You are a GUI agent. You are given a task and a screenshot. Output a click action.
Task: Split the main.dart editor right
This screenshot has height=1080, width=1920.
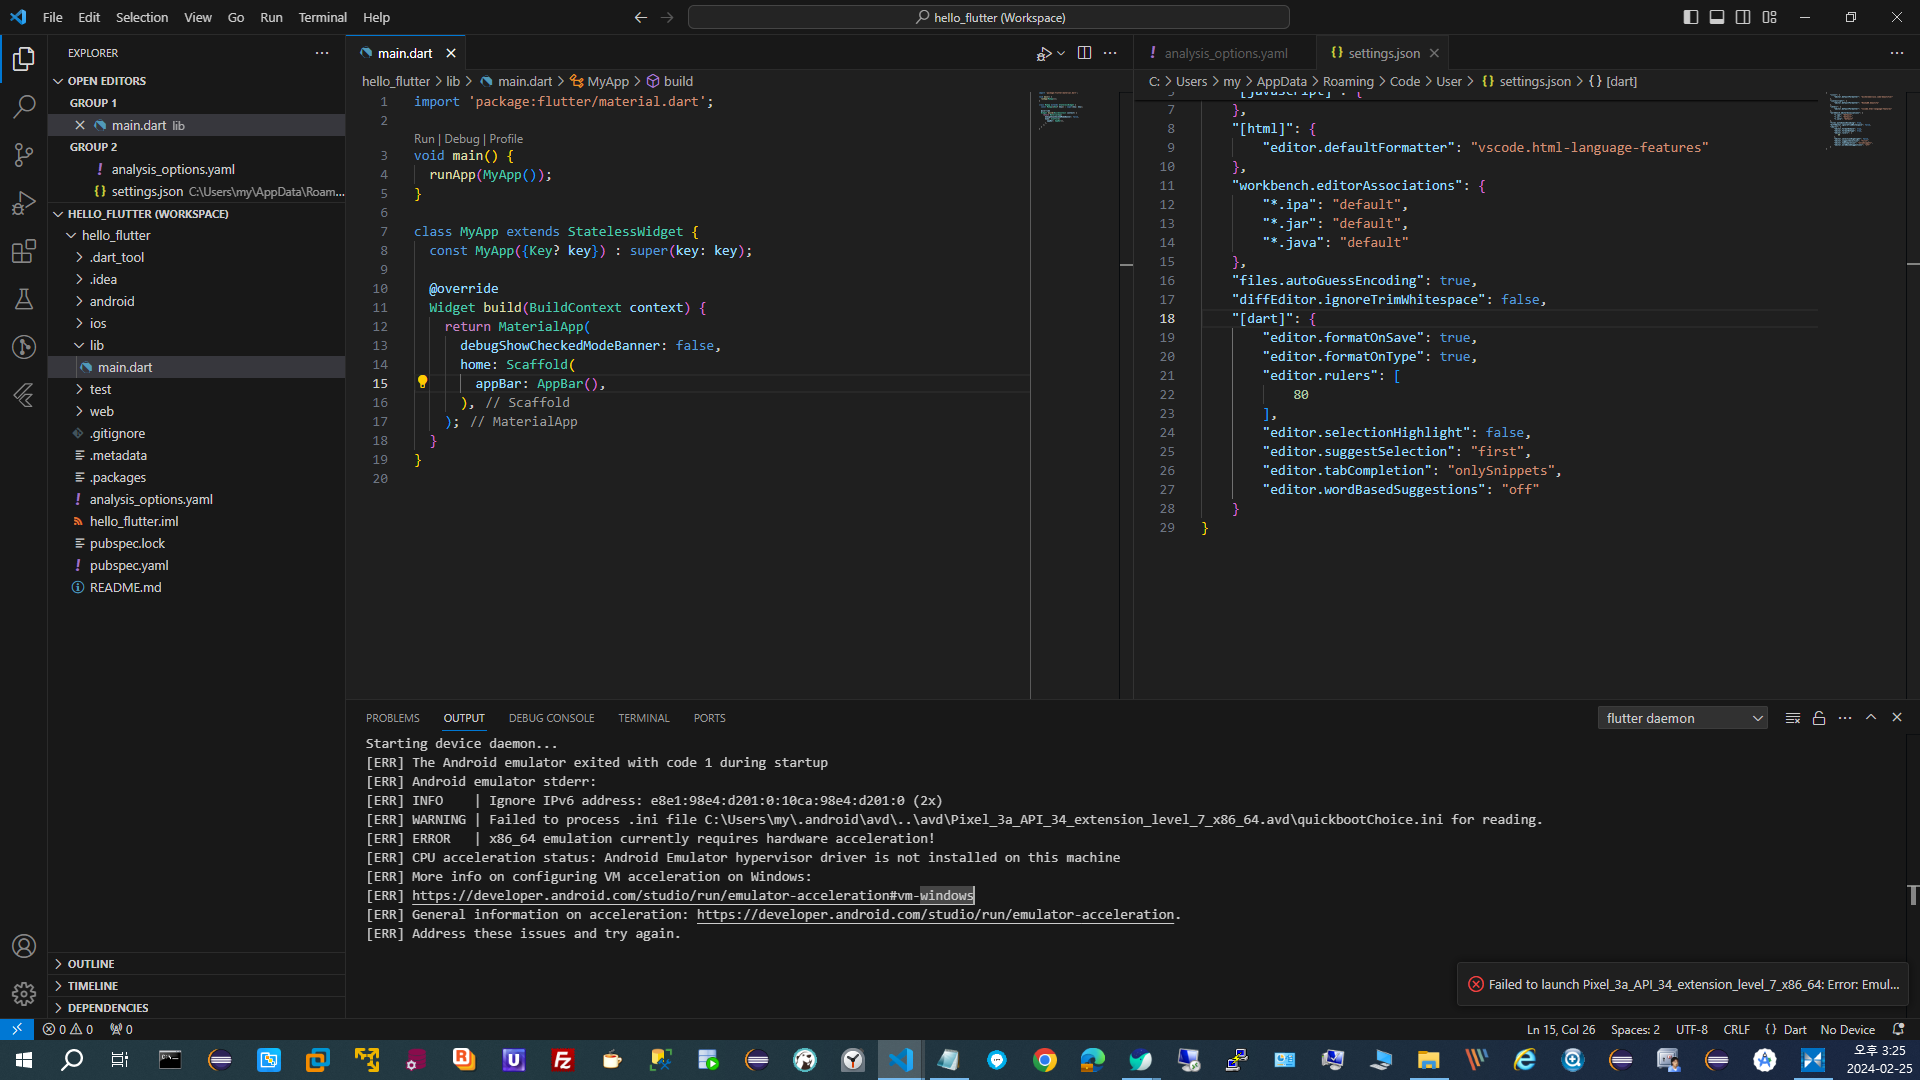coord(1084,53)
